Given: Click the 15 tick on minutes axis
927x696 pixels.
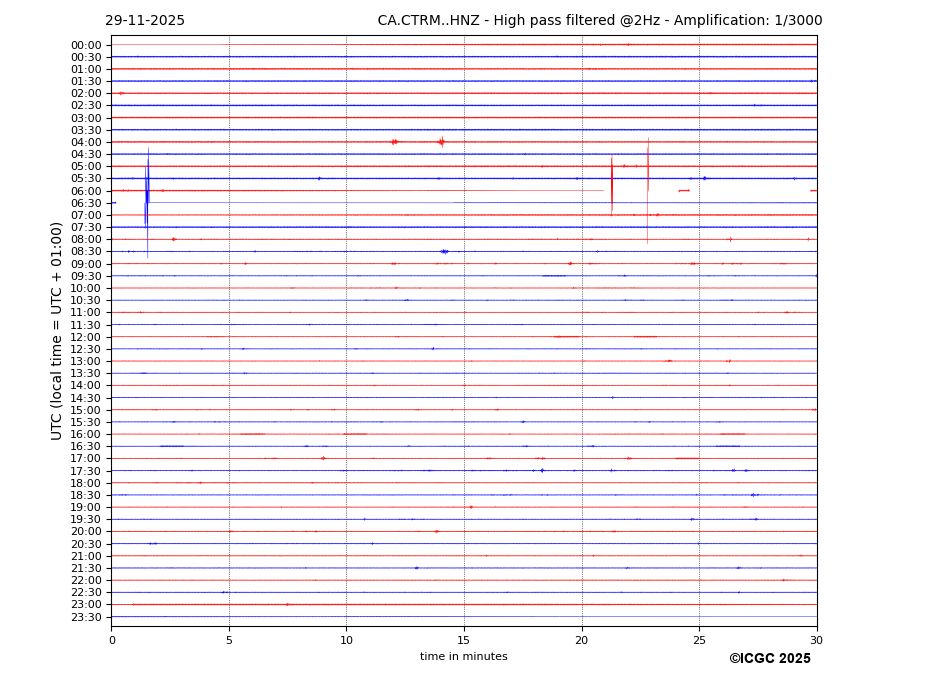Looking at the screenshot, I should 464,639.
